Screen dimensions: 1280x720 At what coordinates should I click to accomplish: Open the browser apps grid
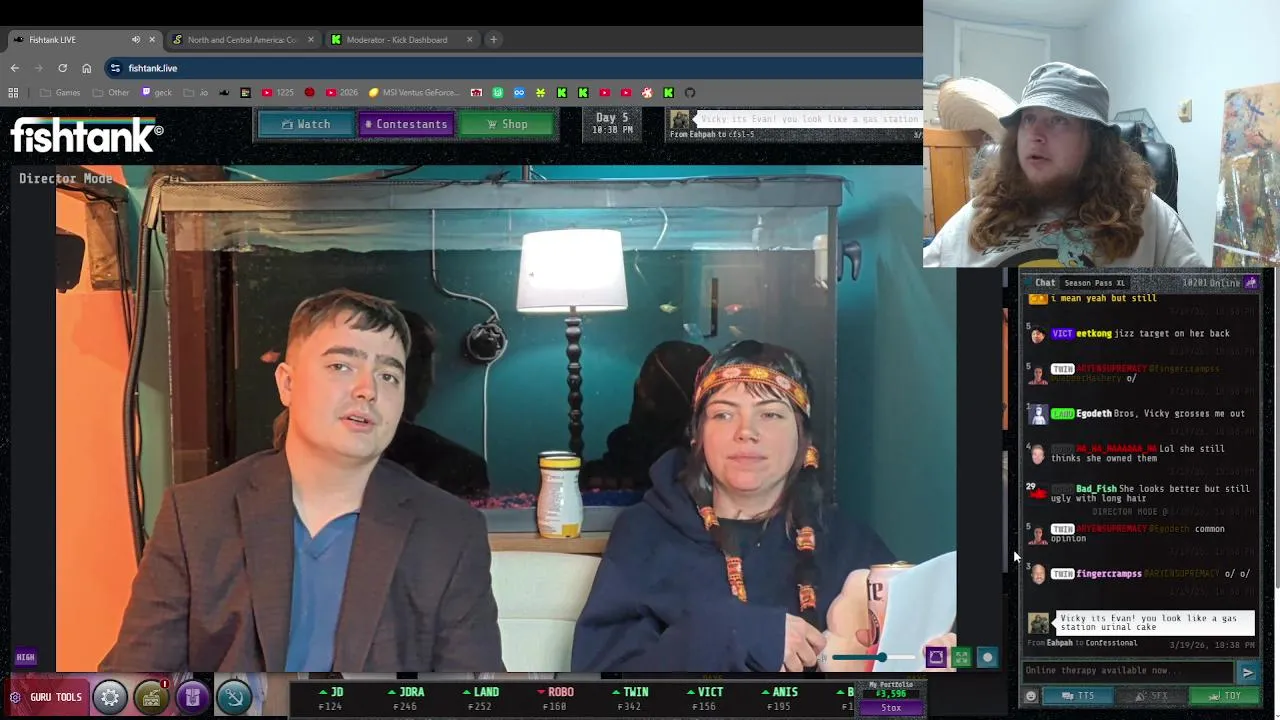[13, 93]
